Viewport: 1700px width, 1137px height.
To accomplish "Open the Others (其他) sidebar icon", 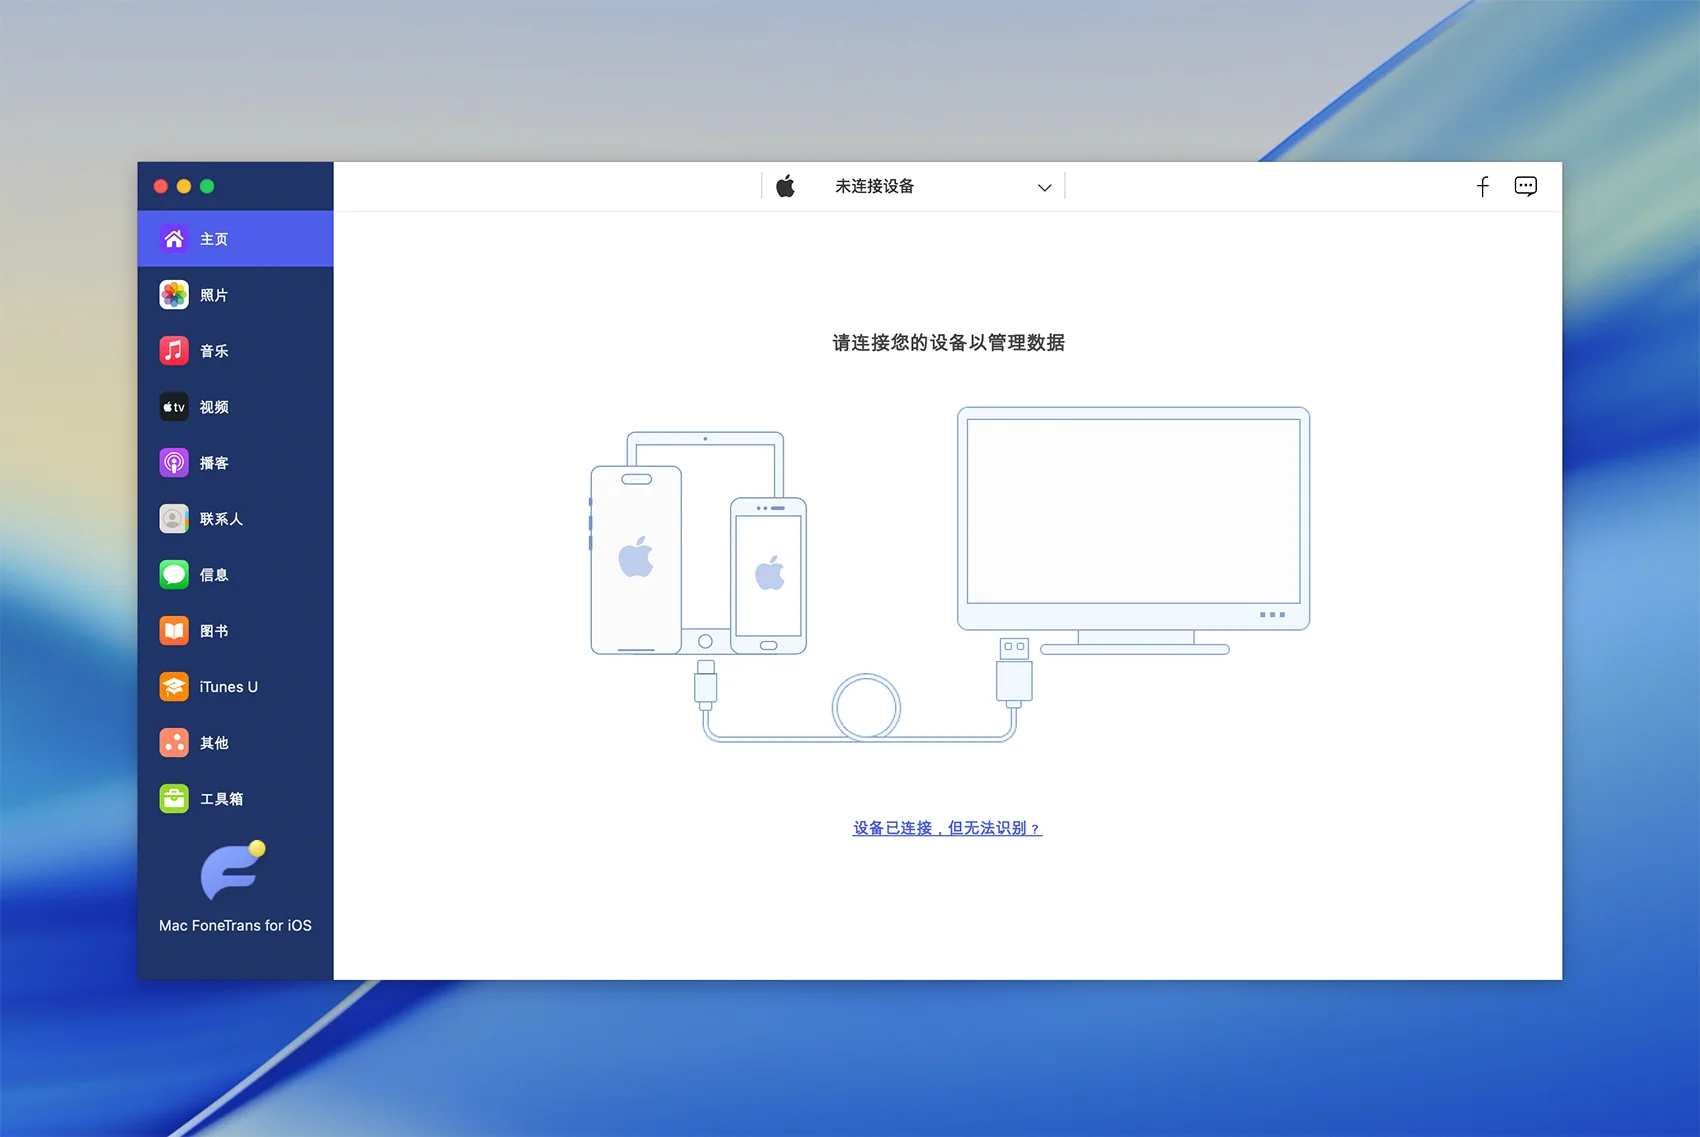I will (x=174, y=743).
